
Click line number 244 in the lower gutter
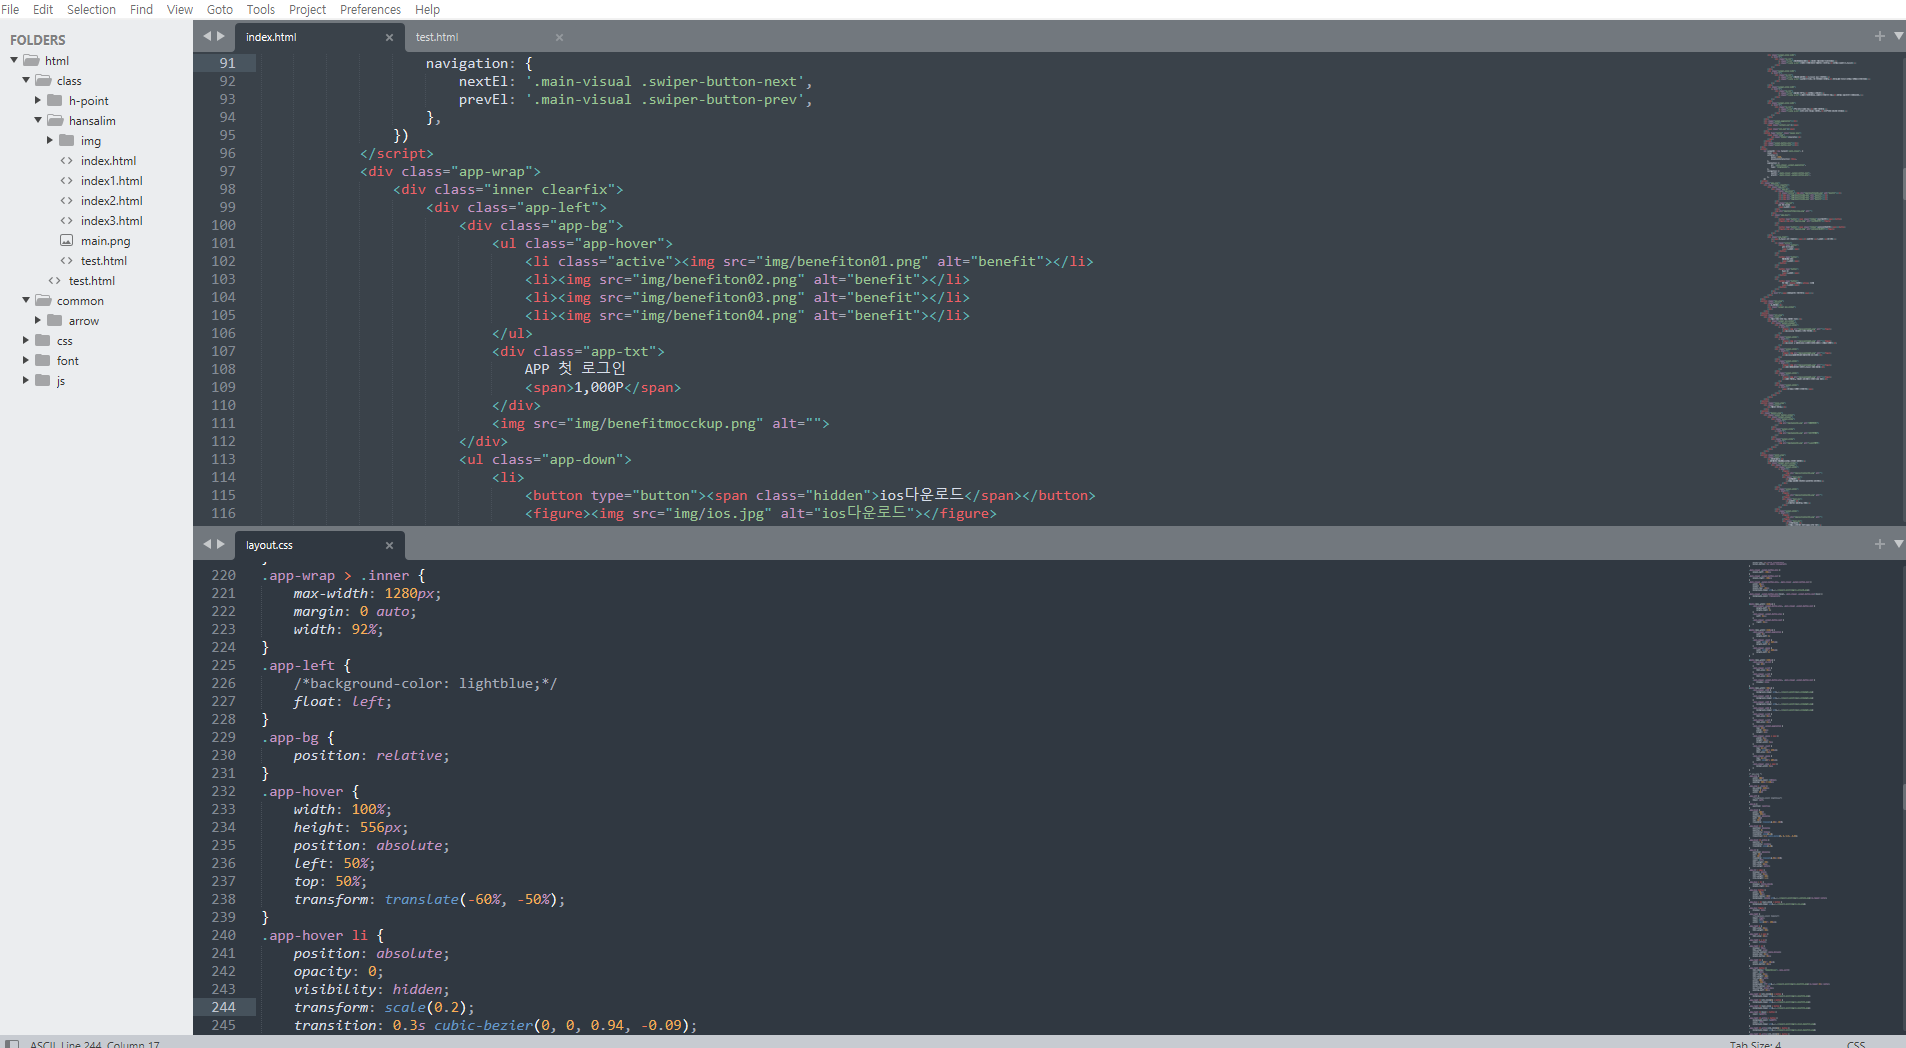[x=223, y=1007]
